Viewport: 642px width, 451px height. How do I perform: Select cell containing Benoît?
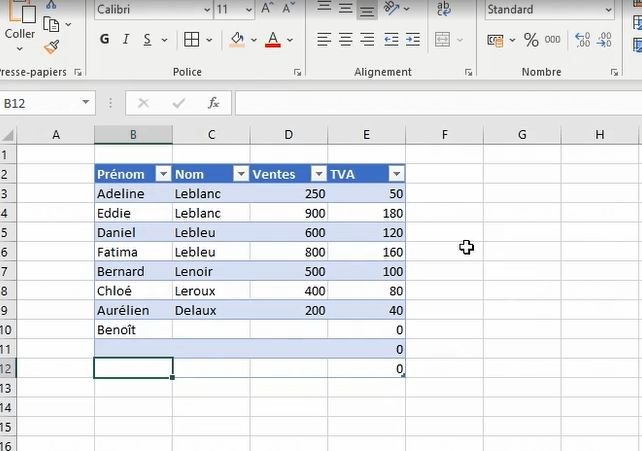[x=133, y=330]
